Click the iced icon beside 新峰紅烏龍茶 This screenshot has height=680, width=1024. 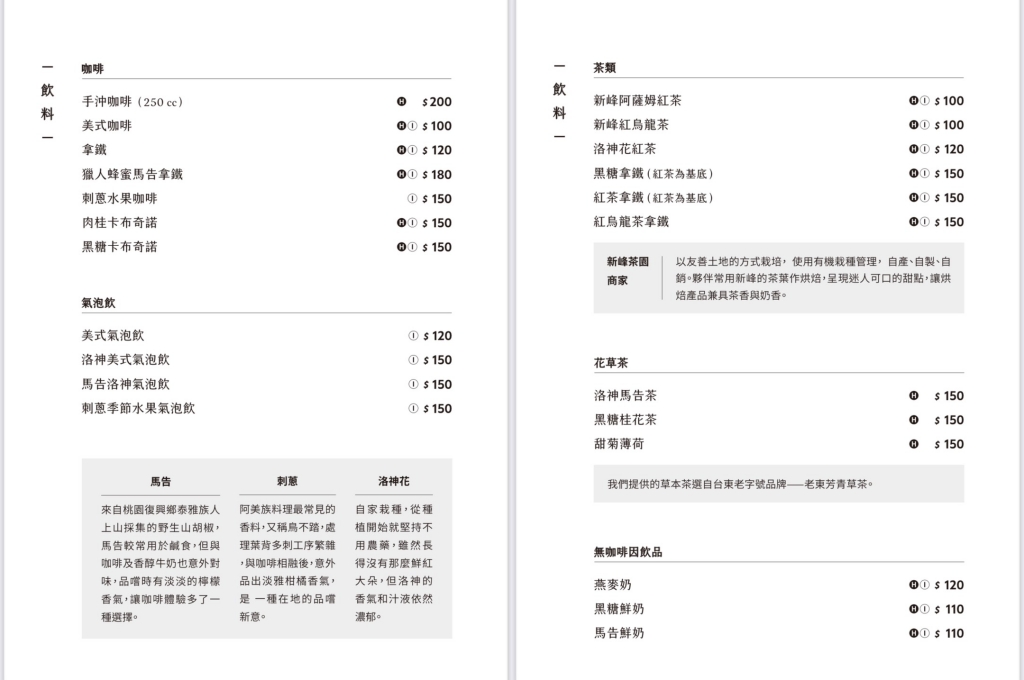pos(924,125)
